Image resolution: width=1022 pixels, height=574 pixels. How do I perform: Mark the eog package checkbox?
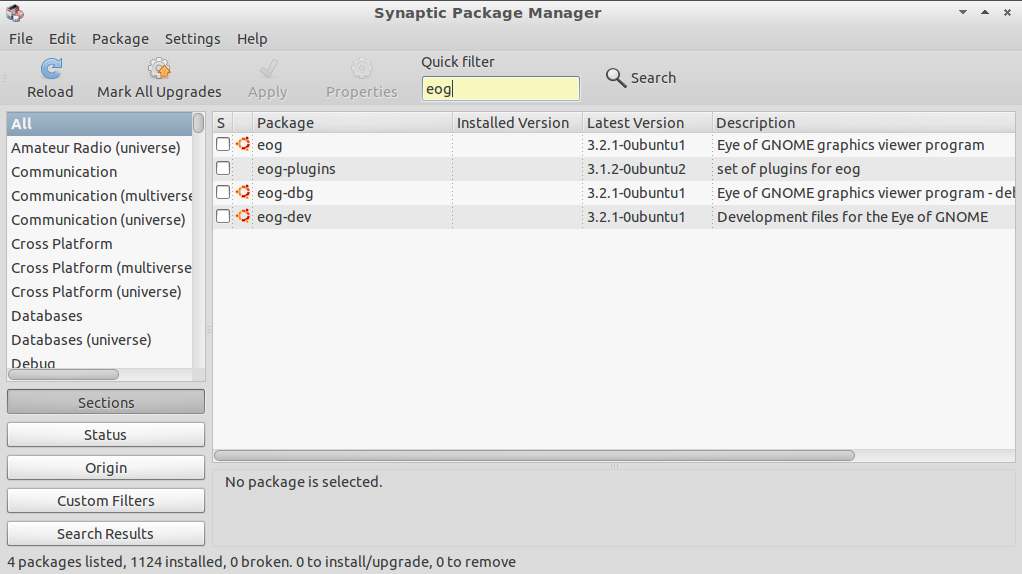(223, 144)
